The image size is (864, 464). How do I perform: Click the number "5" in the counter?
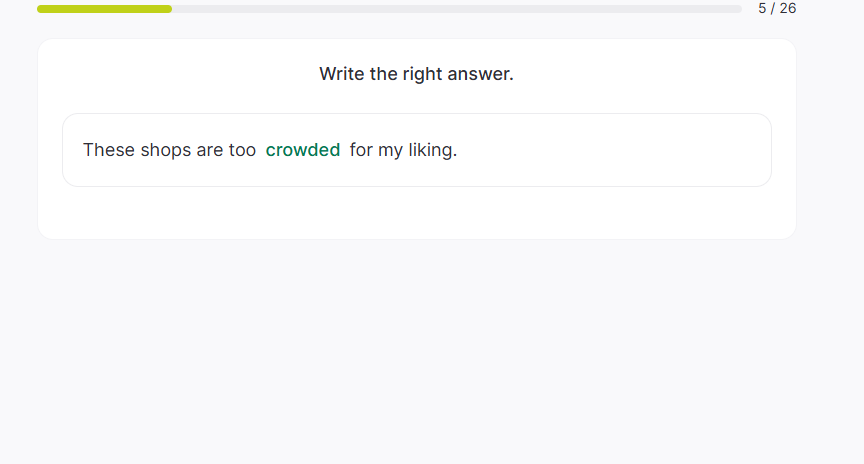(x=763, y=9)
